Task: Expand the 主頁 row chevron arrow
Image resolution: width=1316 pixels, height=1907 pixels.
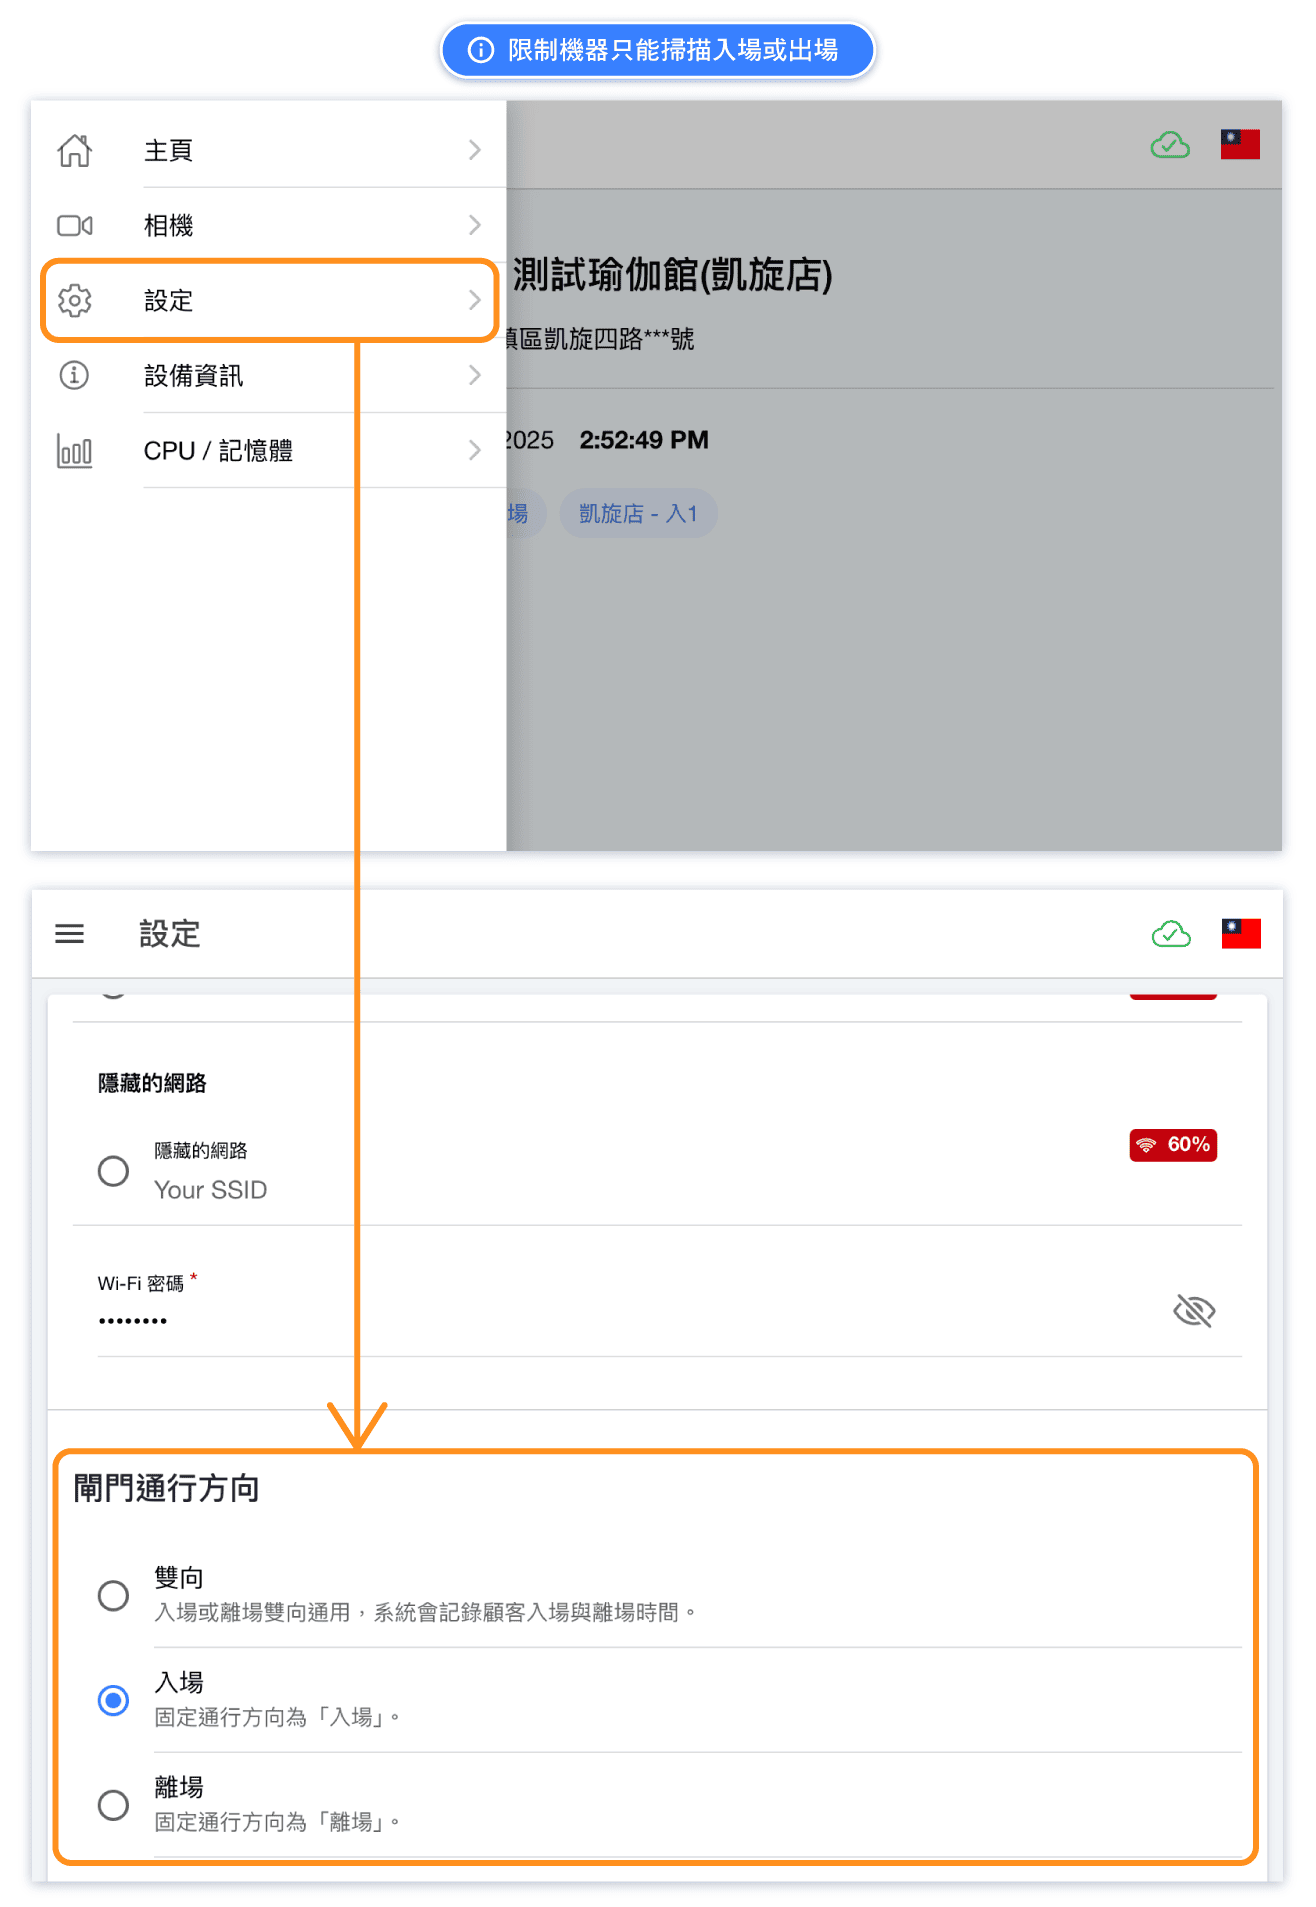Action: (x=475, y=150)
